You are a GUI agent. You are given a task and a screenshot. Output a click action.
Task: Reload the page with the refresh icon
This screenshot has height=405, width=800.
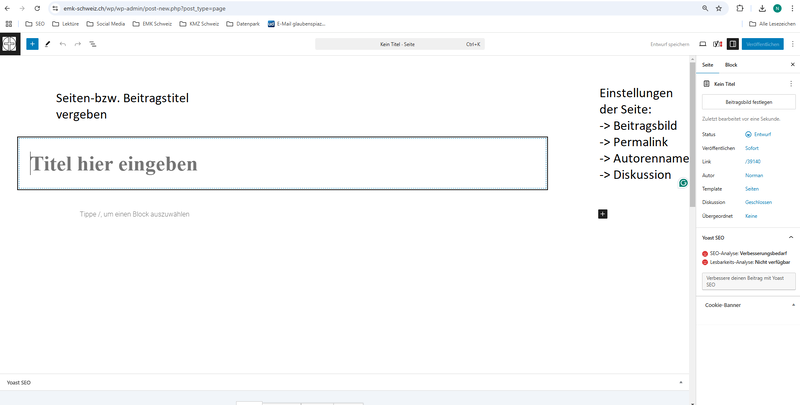point(37,9)
